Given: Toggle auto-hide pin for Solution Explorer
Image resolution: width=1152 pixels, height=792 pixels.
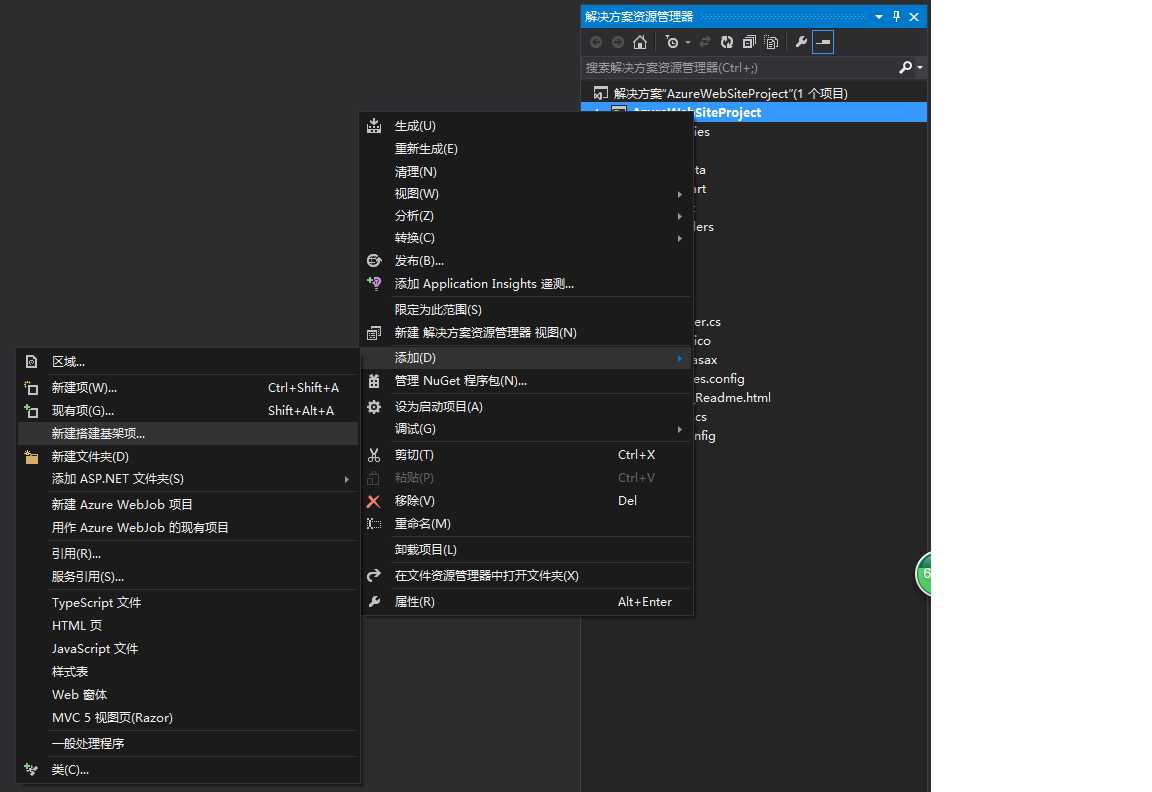Looking at the screenshot, I should tap(896, 16).
